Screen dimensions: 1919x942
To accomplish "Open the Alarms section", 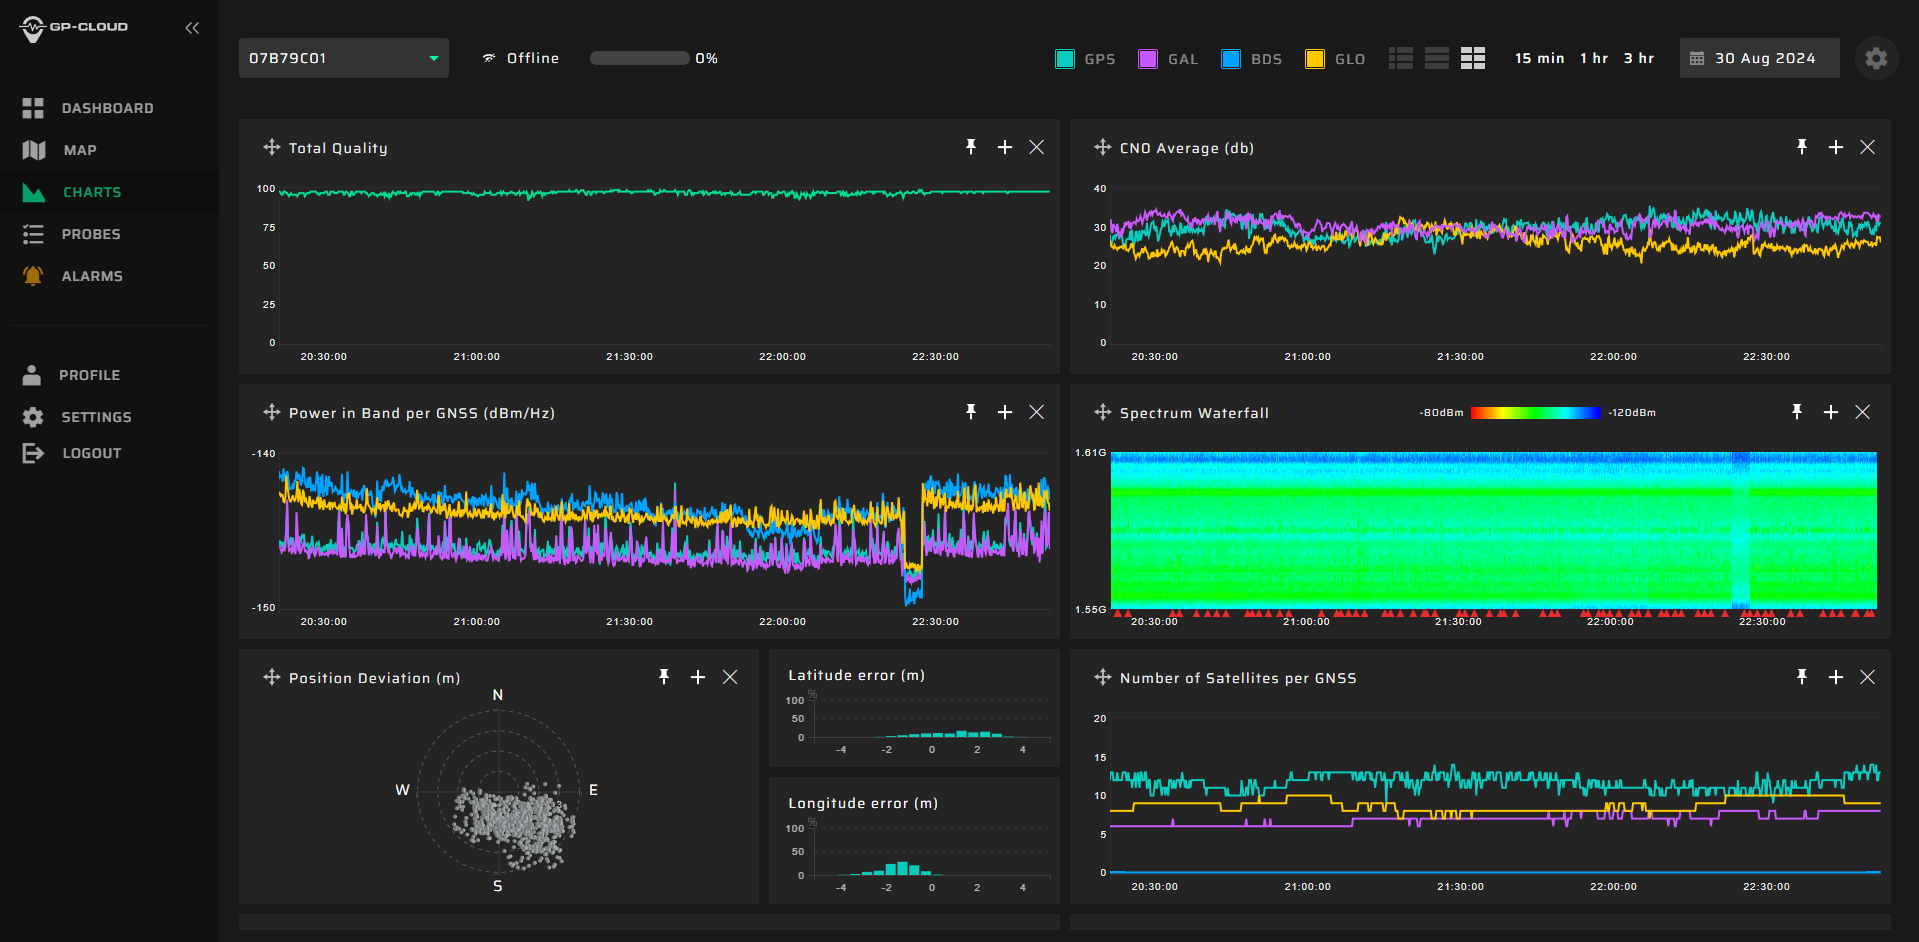I will [92, 276].
